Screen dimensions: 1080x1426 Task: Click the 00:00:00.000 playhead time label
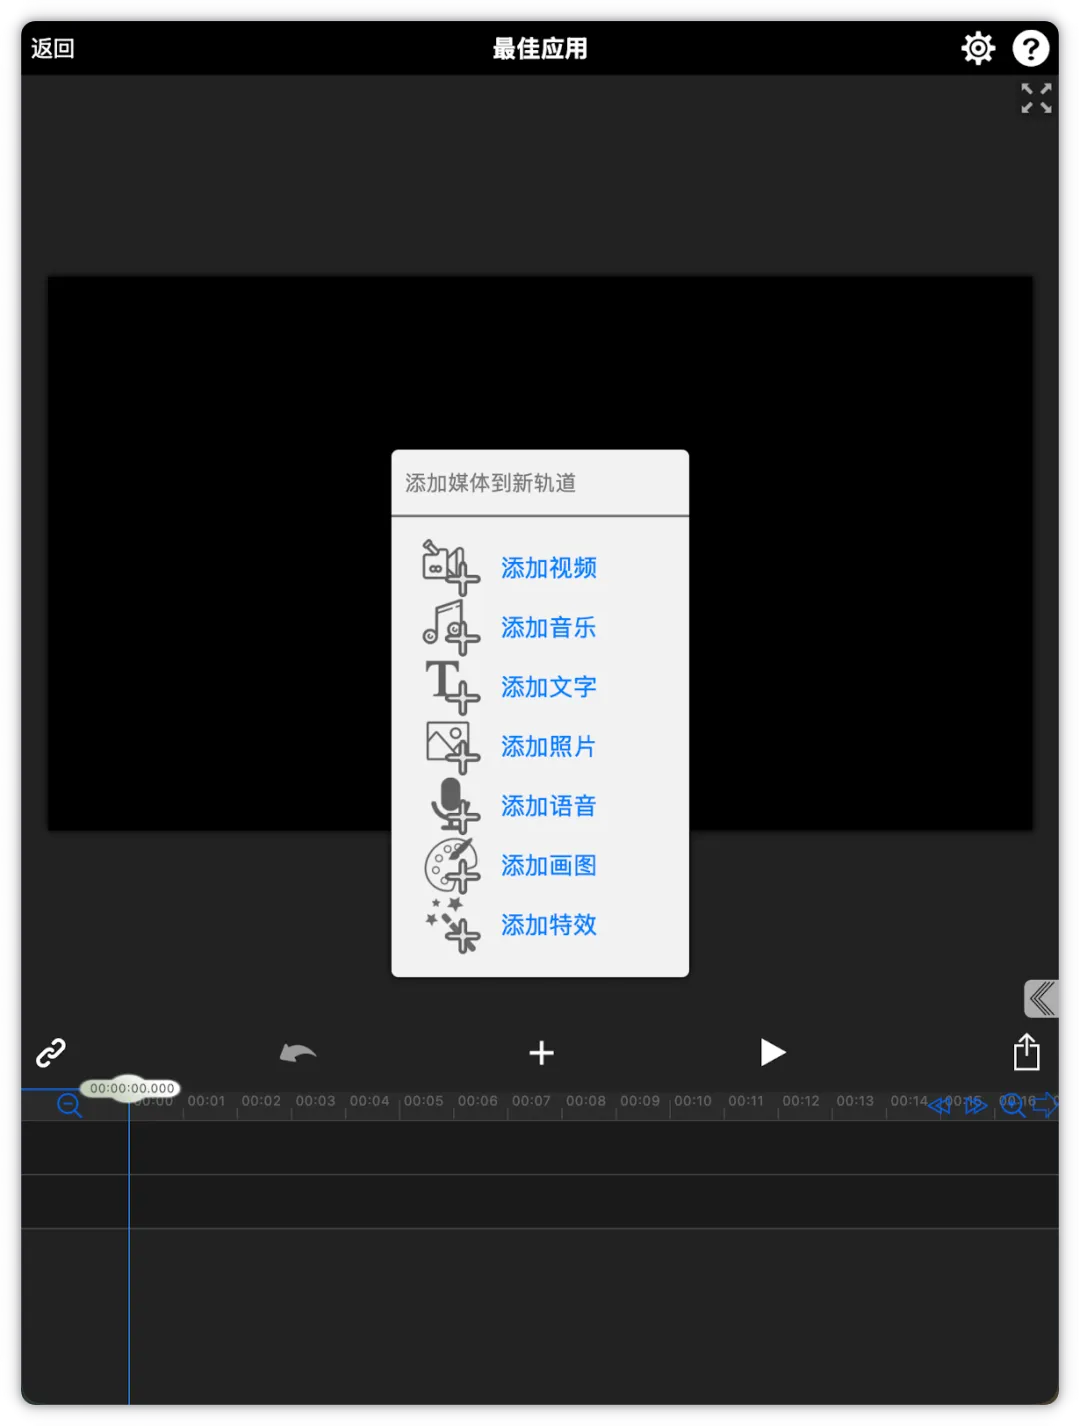[132, 1088]
